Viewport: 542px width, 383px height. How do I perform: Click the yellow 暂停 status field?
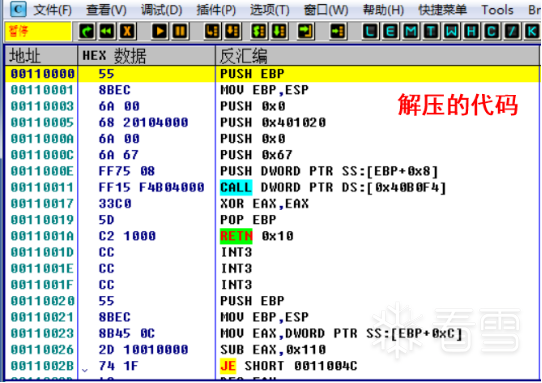pos(38,31)
